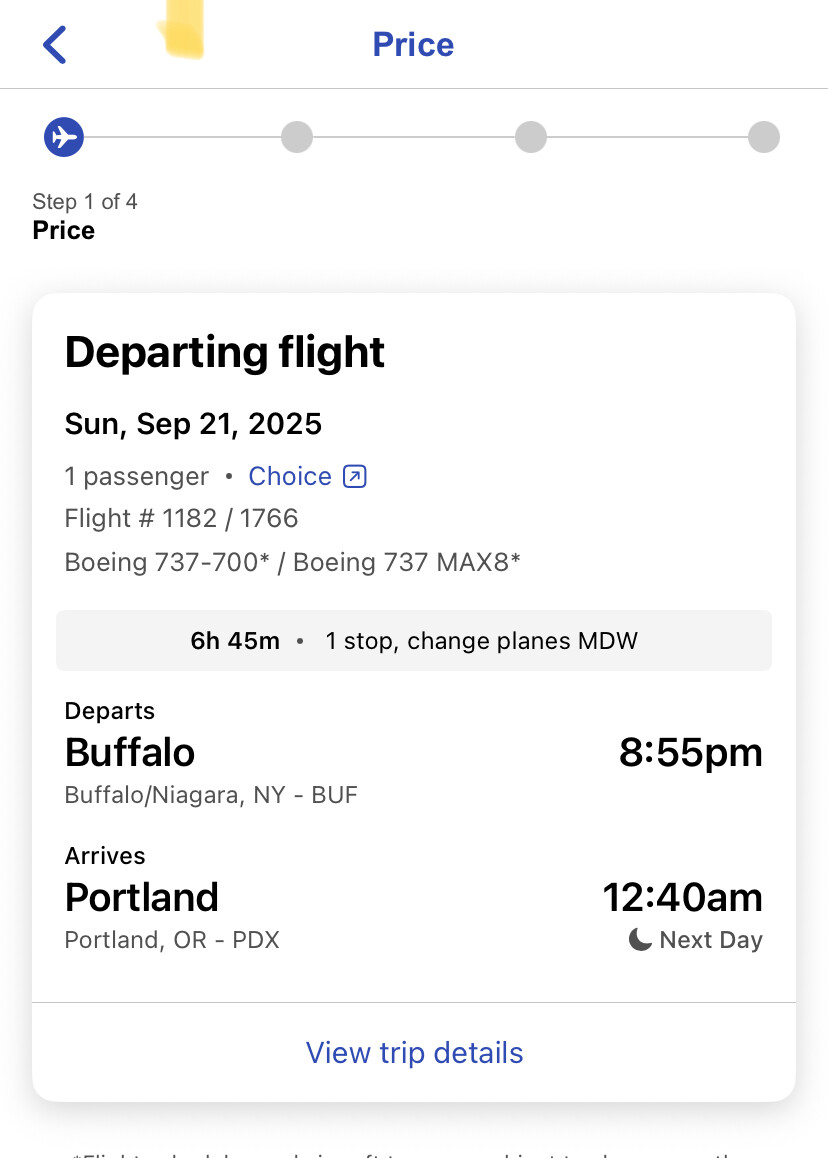Click the moon Next Day icon

click(x=640, y=940)
